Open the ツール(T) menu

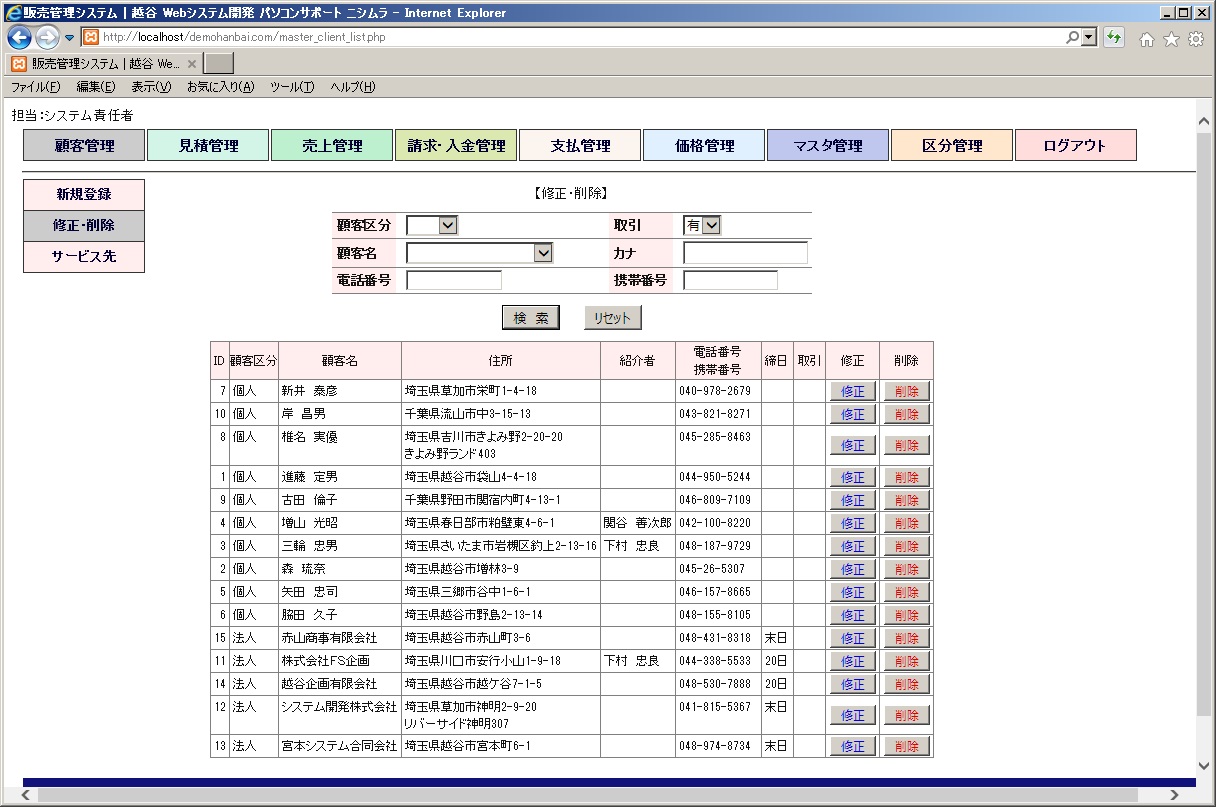pyautogui.click(x=292, y=87)
